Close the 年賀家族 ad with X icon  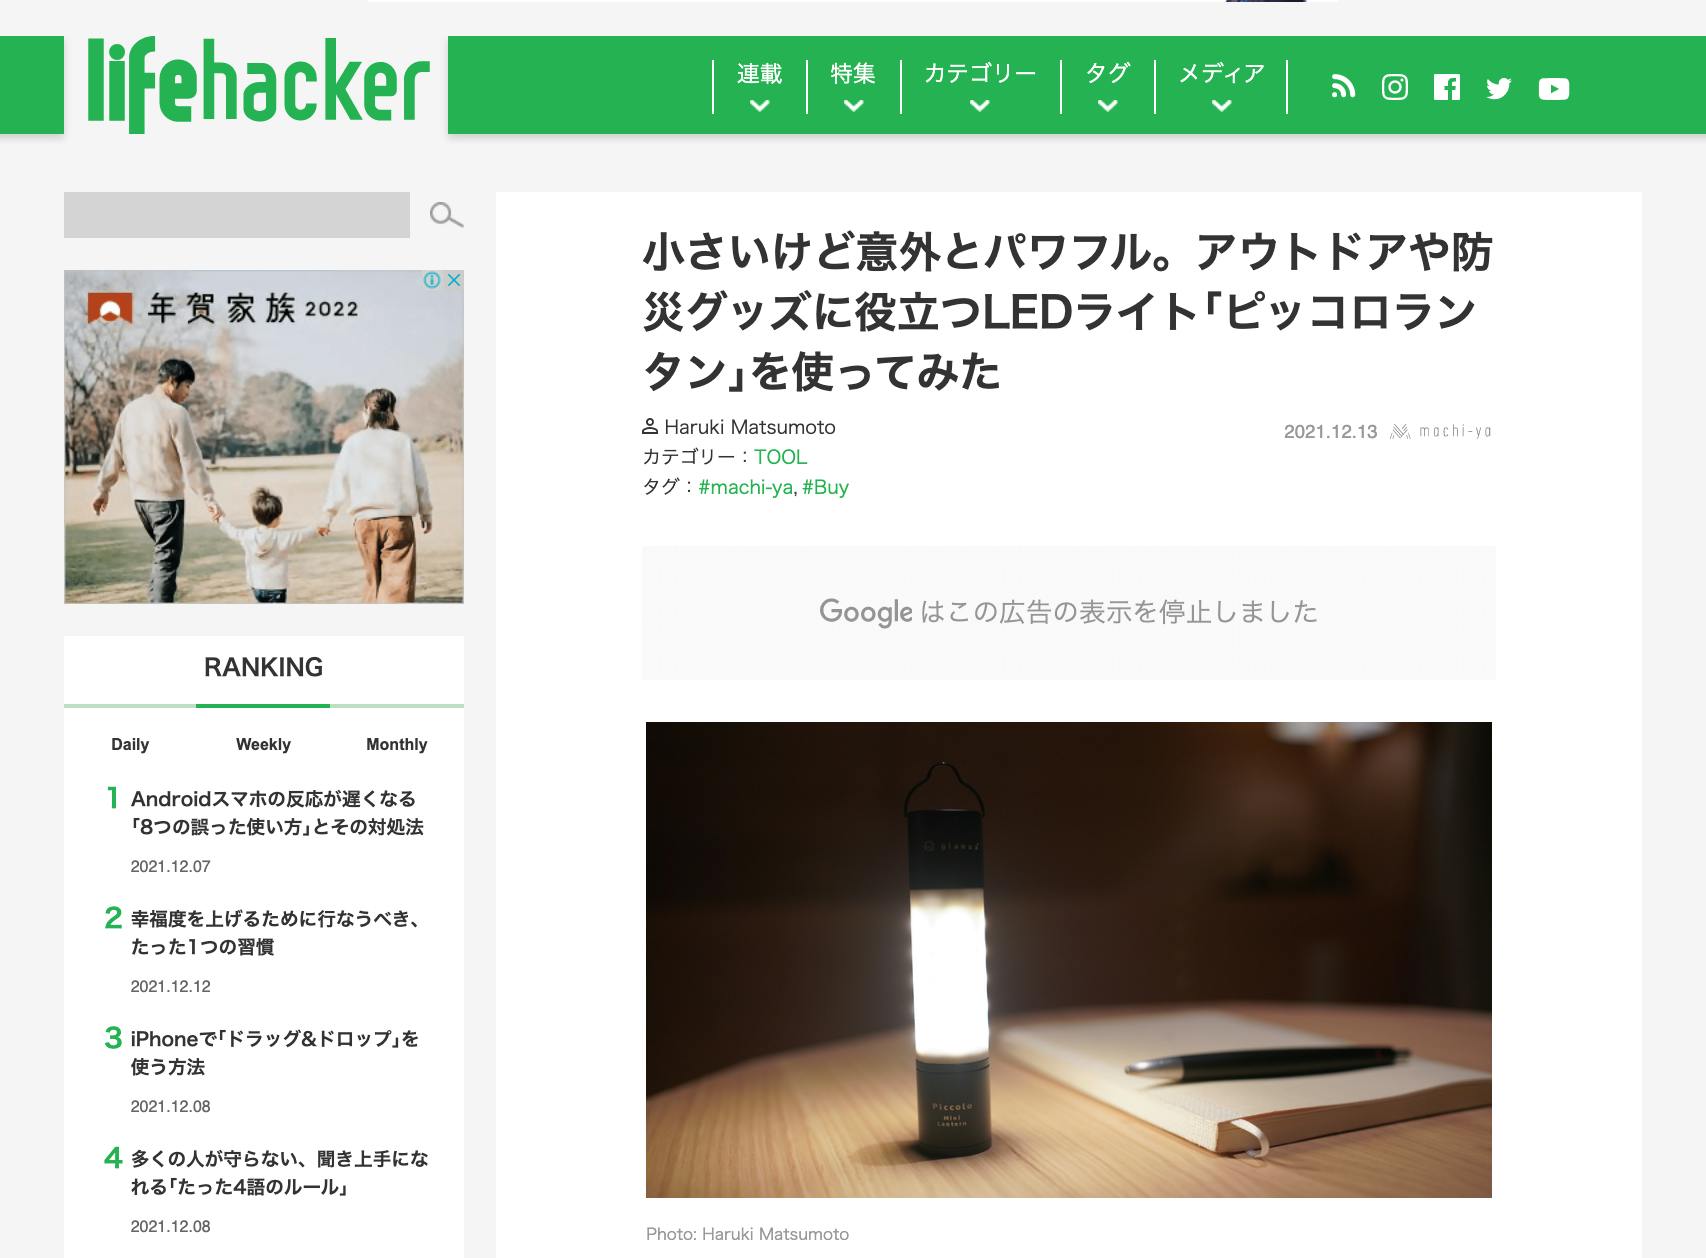click(x=454, y=280)
